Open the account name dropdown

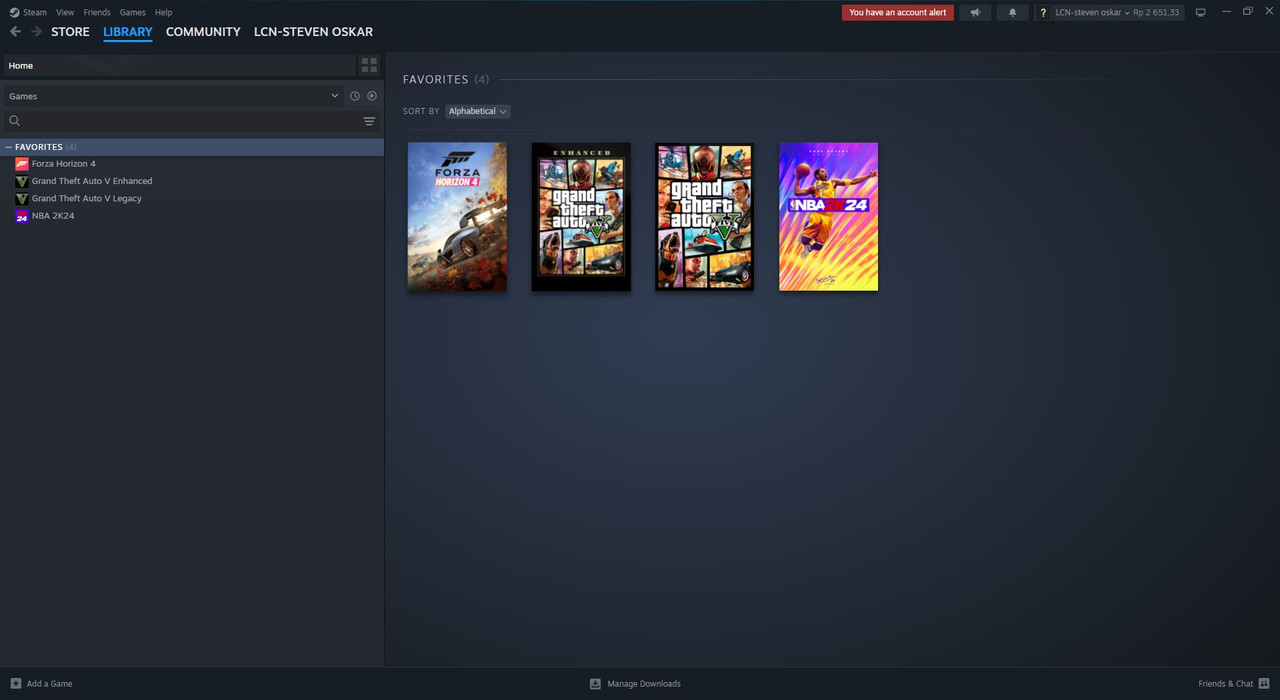(1092, 13)
